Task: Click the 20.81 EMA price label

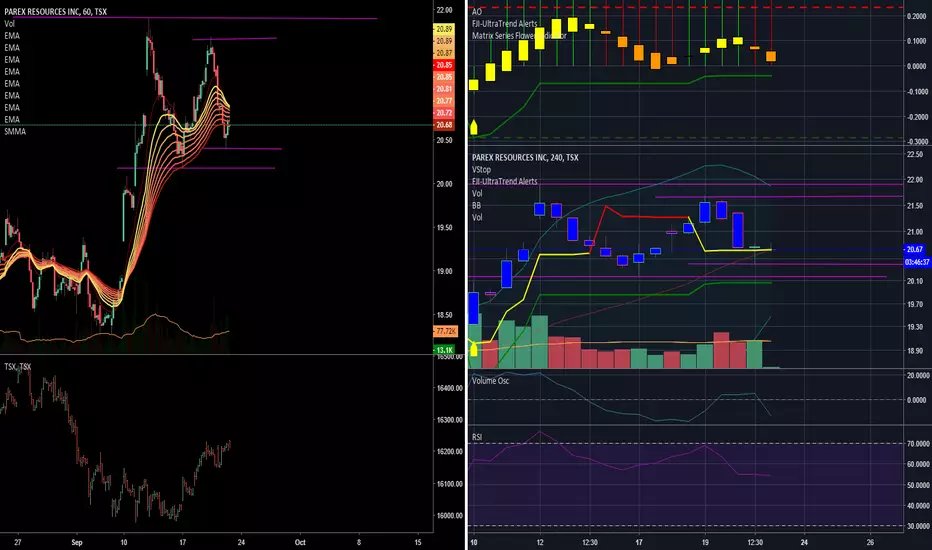Action: [x=444, y=89]
